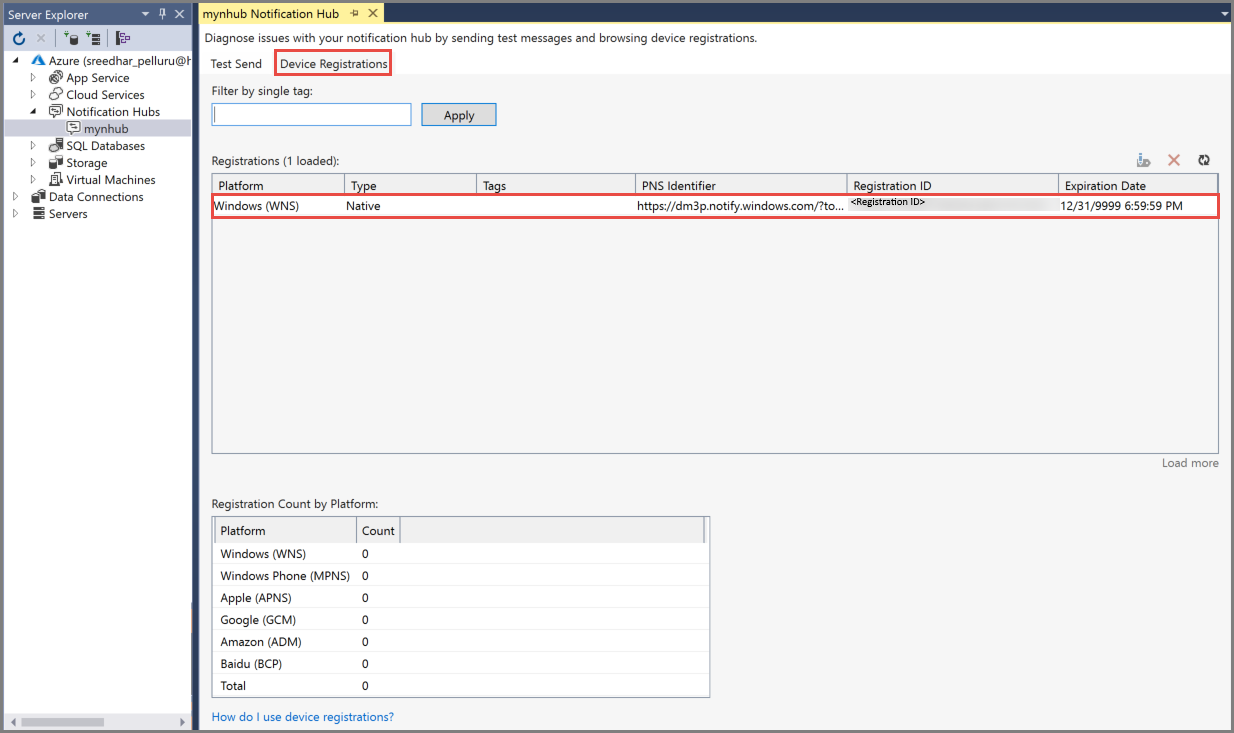1234x733 pixels.
Task: Edit the selected registration's tags
Action: click(1144, 160)
